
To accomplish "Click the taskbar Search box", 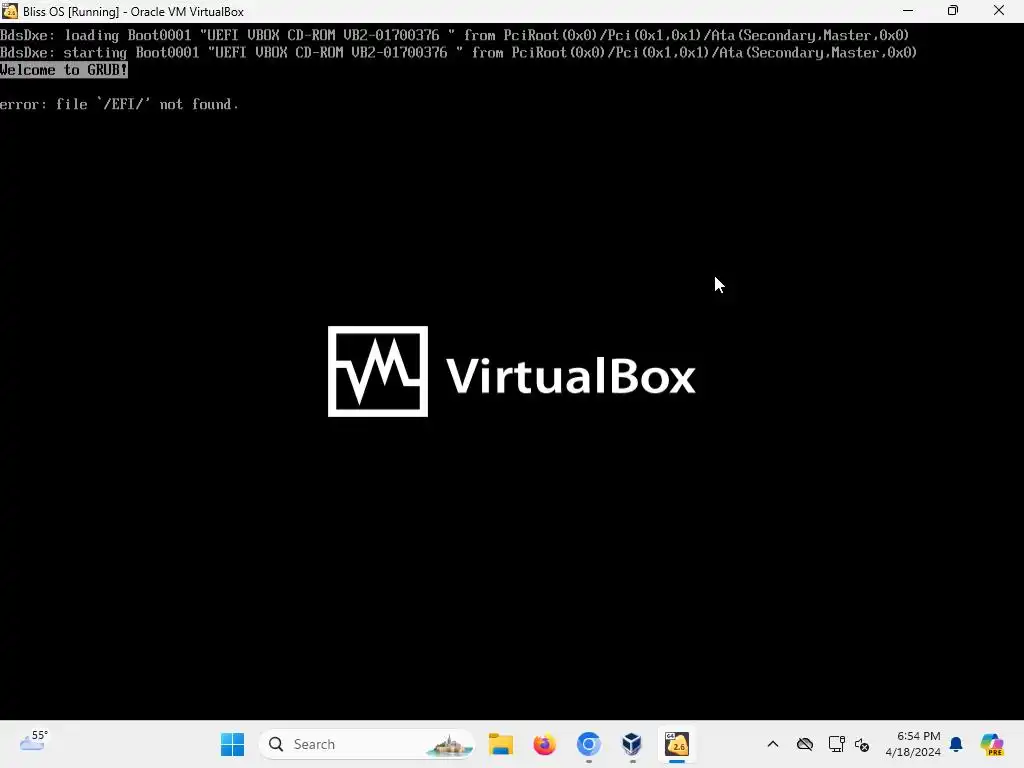I will coord(366,744).
